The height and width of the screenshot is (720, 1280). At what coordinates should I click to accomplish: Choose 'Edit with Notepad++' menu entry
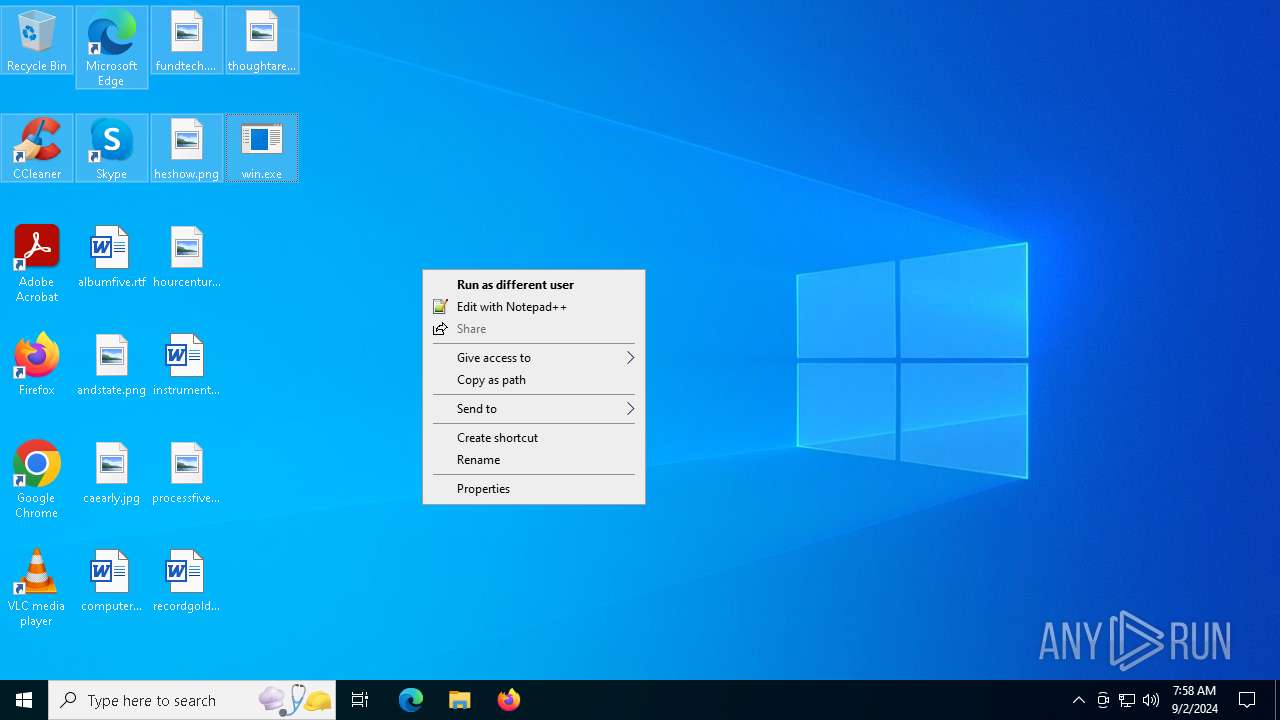point(534,307)
